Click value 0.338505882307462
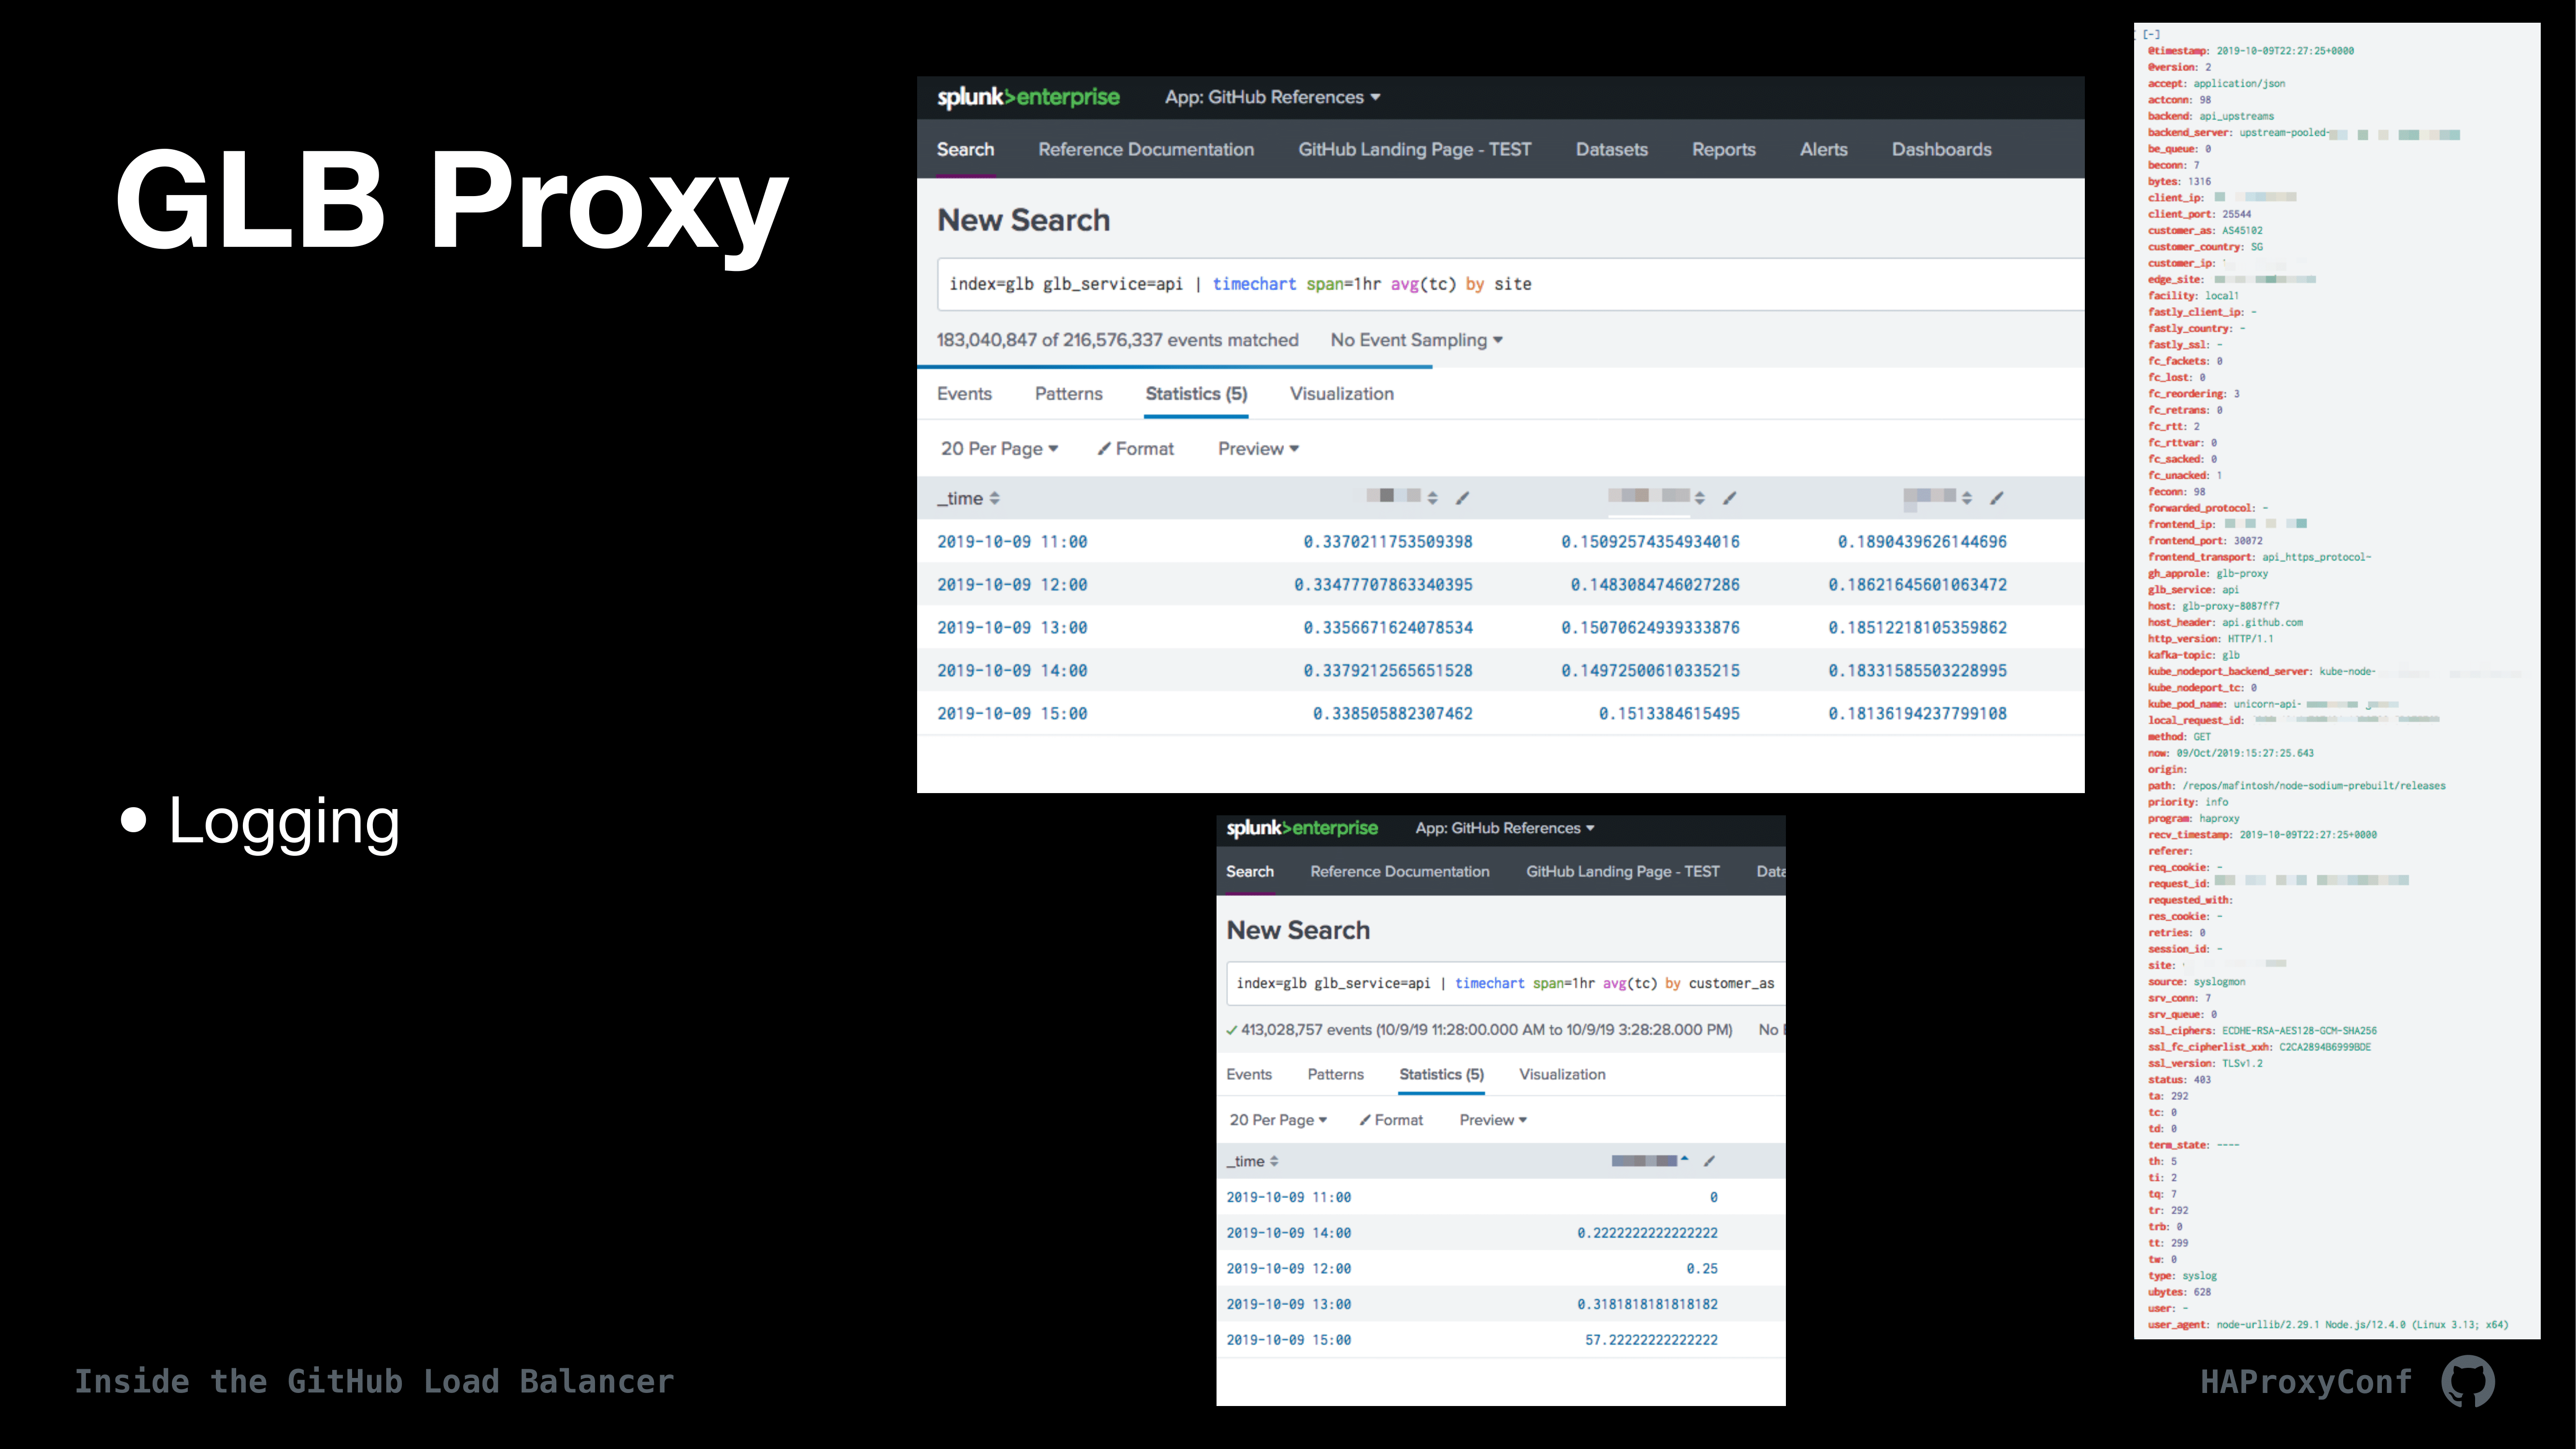Screen dimensions: 2576x1449 [x=1393, y=714]
